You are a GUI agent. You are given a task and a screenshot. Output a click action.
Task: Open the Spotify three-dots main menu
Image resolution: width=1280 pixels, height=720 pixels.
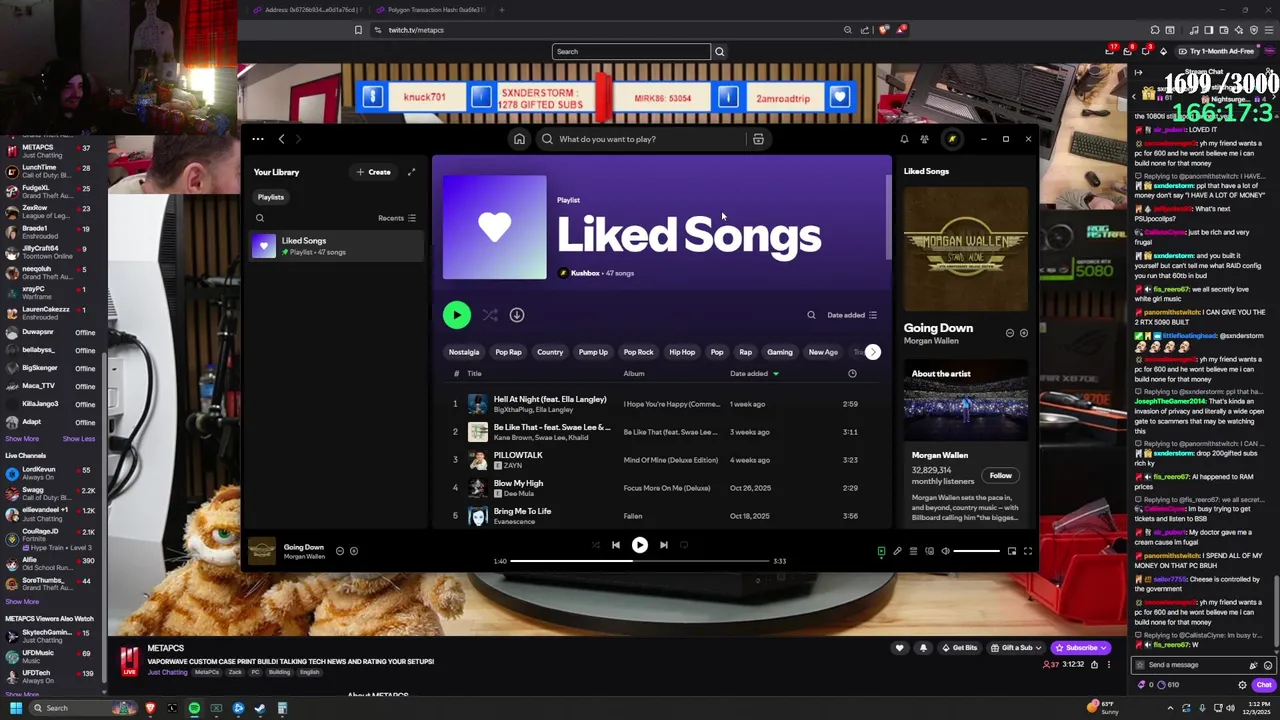258,139
